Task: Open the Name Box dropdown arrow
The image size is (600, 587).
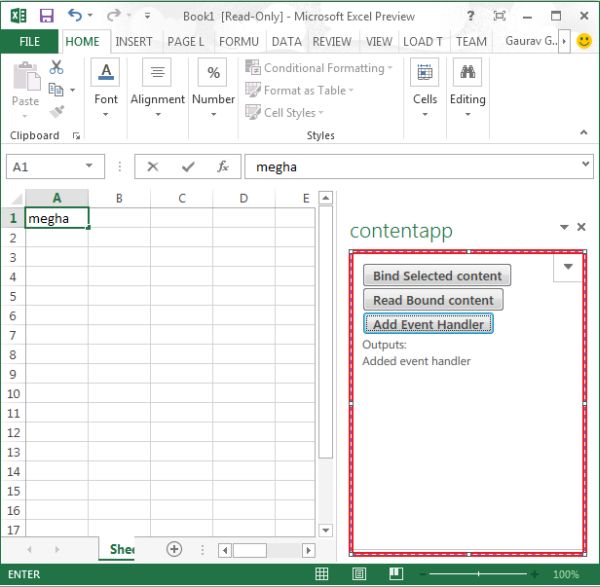Action: [x=89, y=166]
